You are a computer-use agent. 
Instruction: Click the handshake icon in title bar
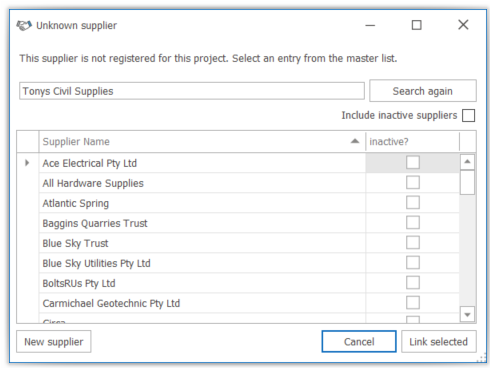pos(24,25)
